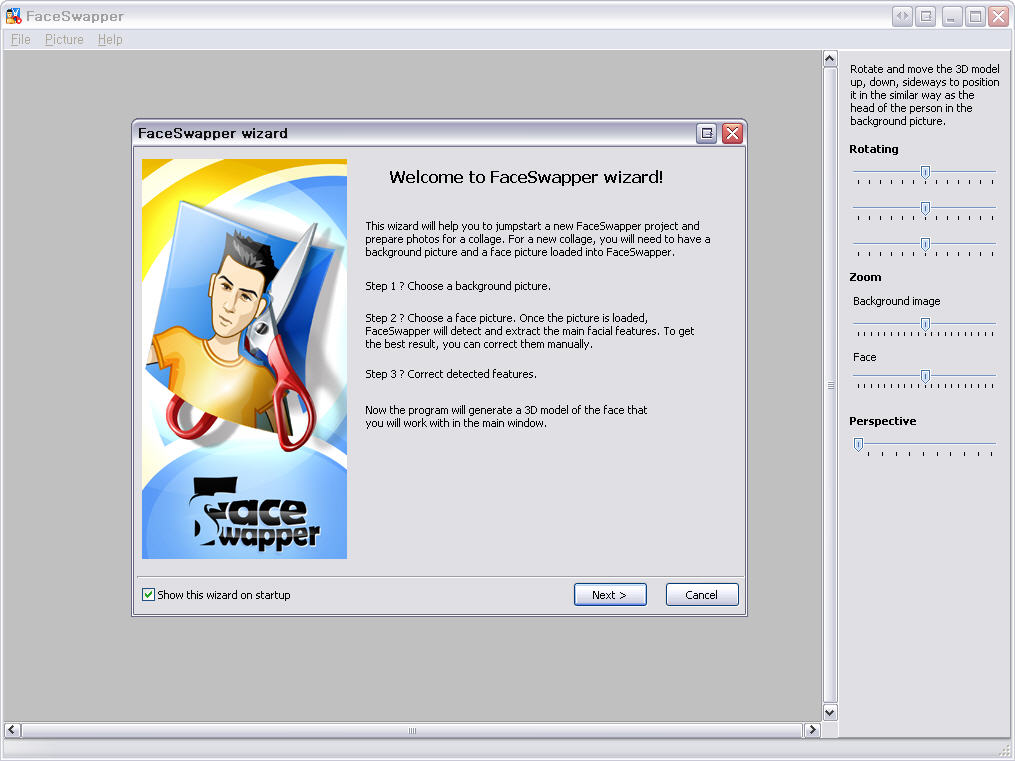Click the Background image zoom slider handle
The image size is (1015, 761).
pyautogui.click(x=925, y=324)
